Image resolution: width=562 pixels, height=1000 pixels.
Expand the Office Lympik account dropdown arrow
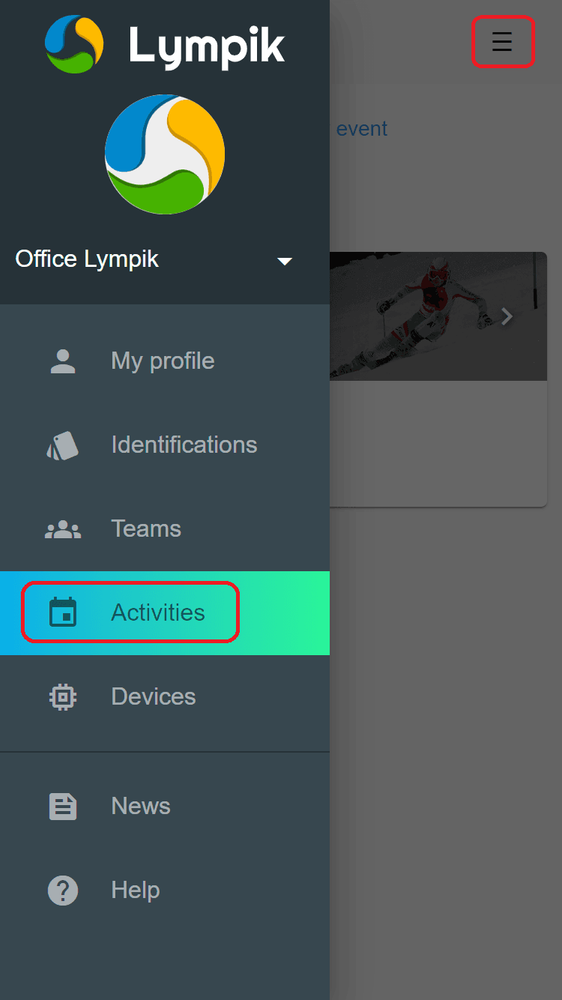pos(285,261)
